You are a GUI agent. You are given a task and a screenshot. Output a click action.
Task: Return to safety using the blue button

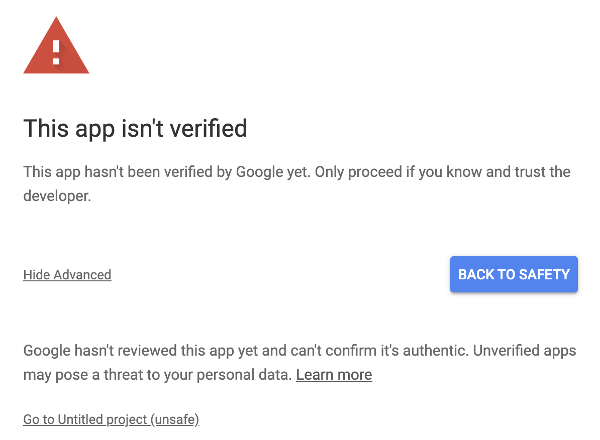[x=514, y=274]
